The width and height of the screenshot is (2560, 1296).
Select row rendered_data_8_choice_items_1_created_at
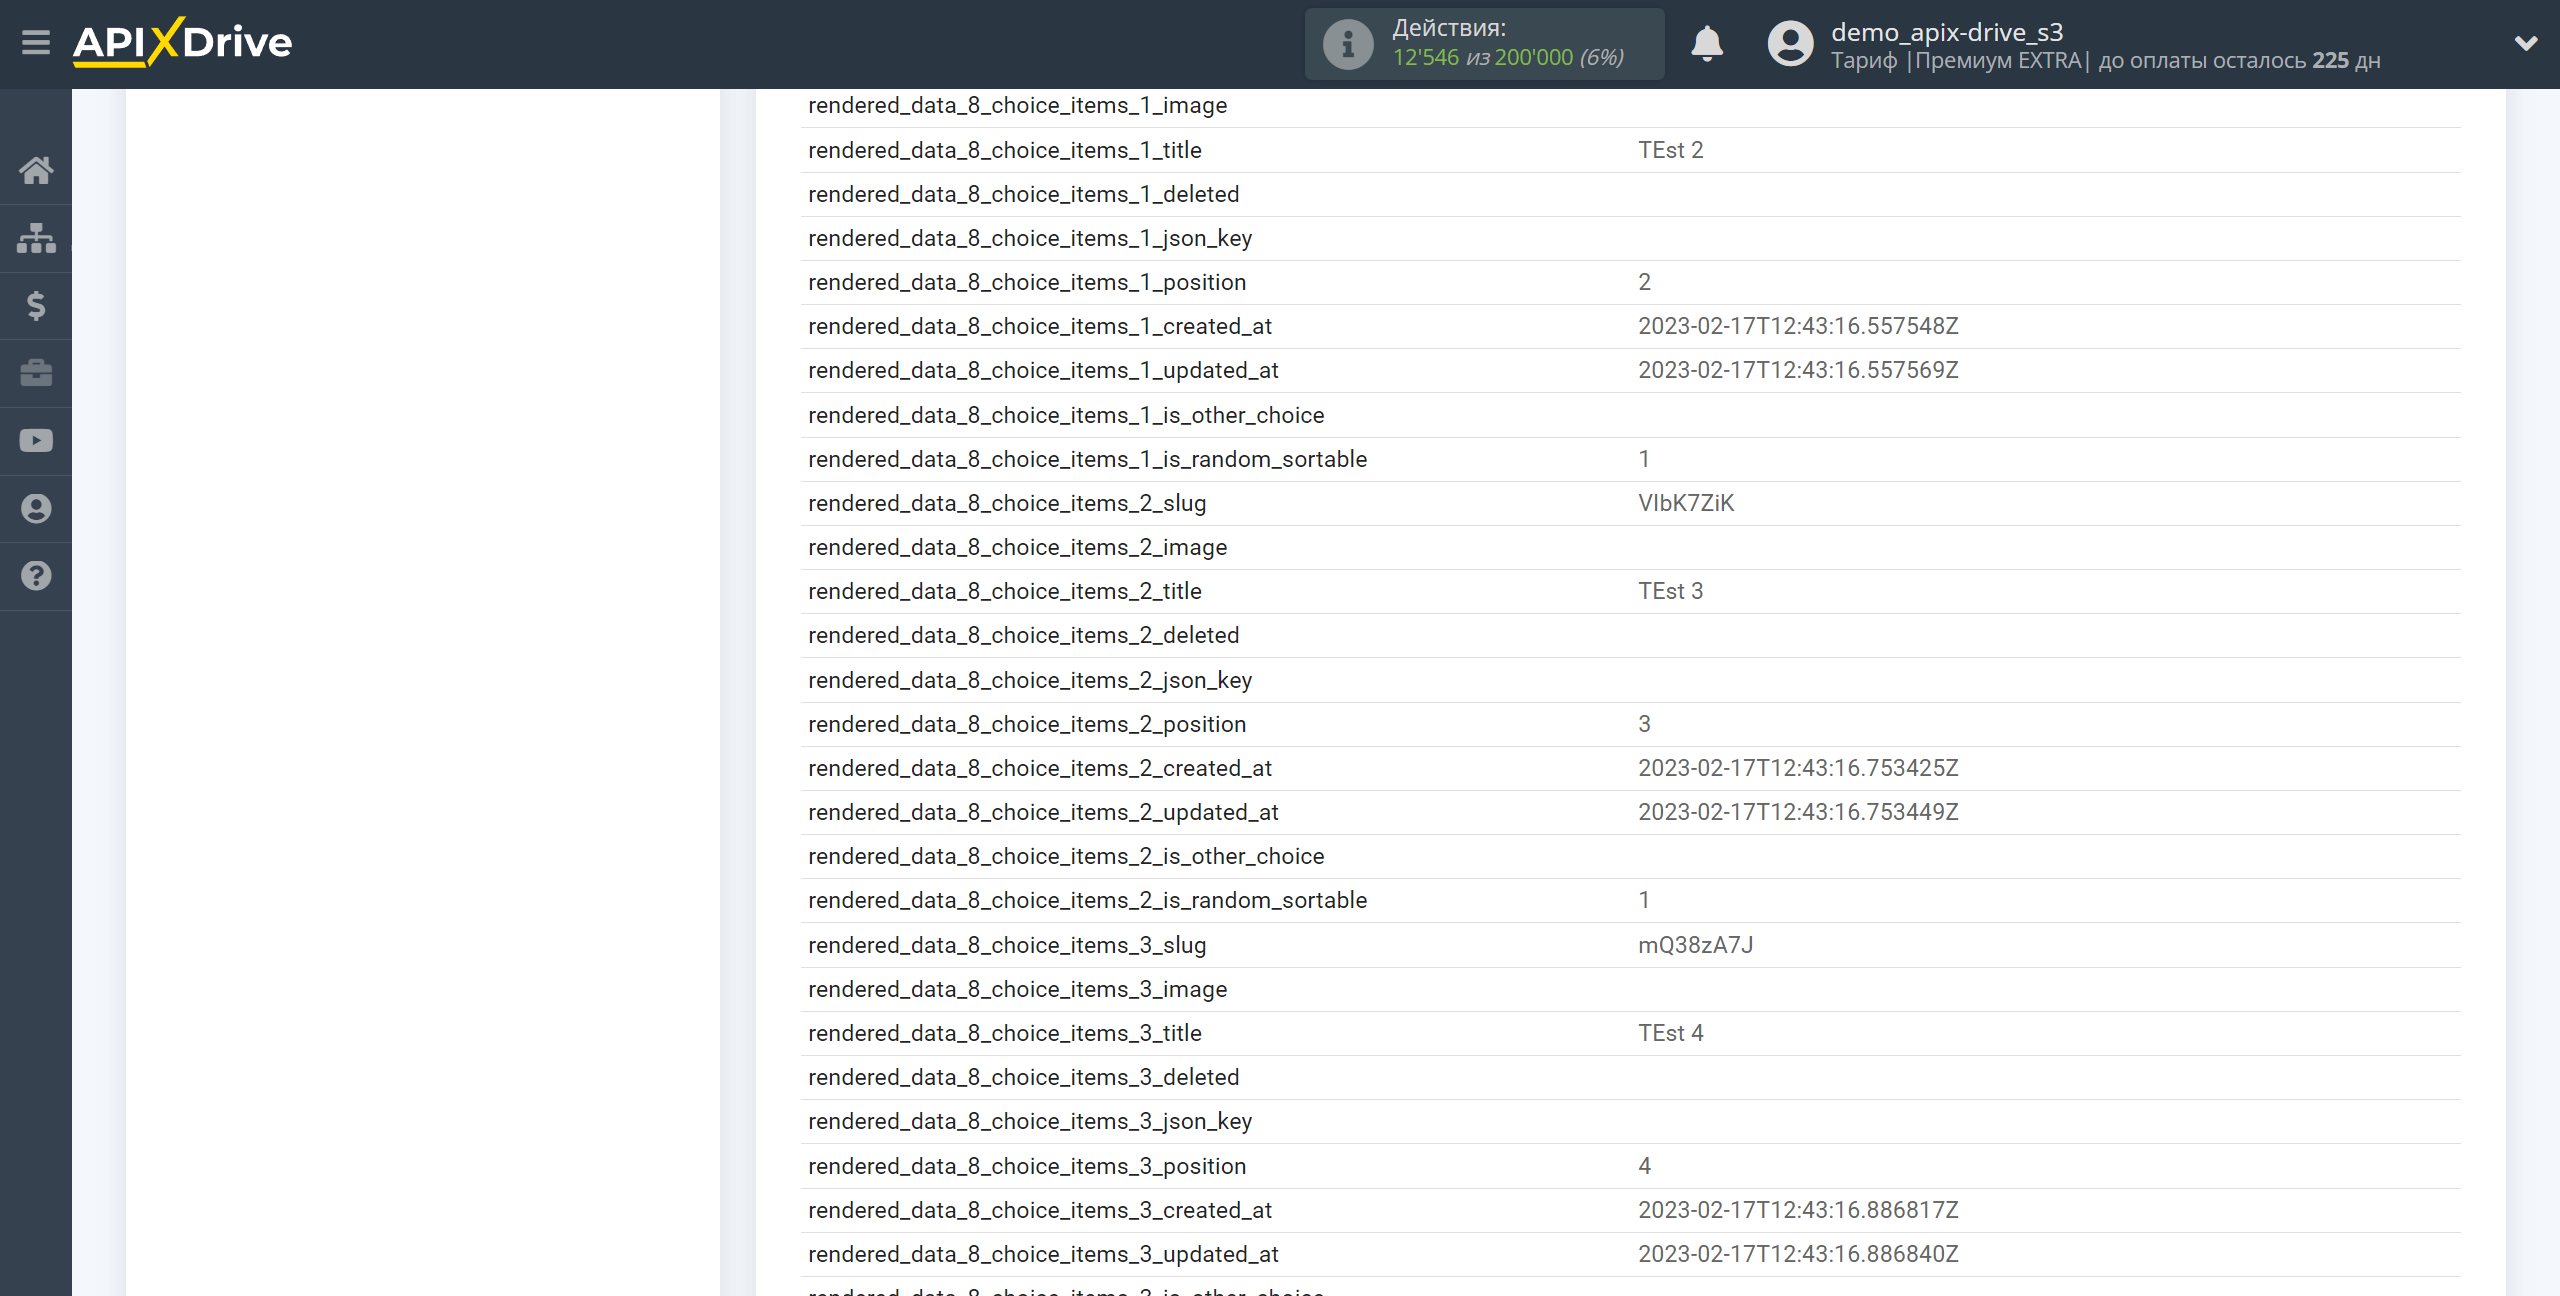1630,326
